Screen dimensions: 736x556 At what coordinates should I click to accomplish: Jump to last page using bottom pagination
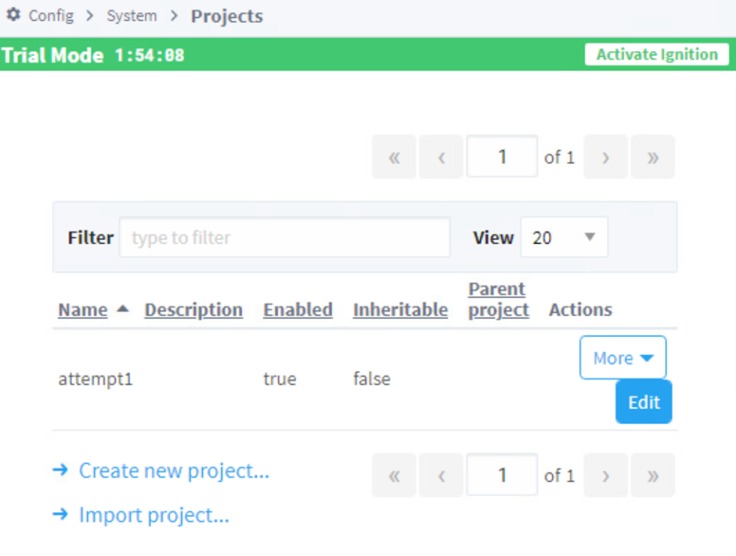pos(653,476)
